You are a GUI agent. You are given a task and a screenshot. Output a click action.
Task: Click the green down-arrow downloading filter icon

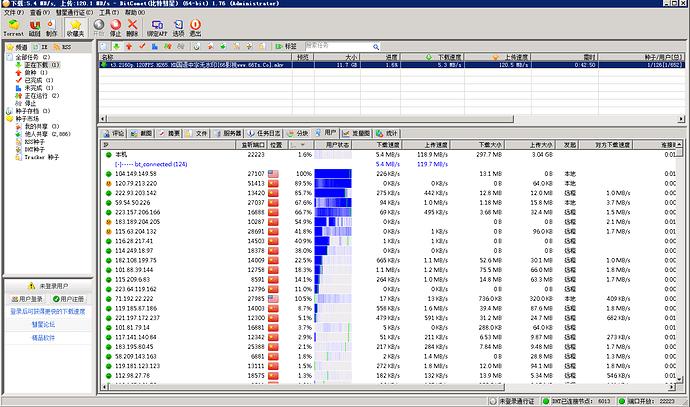coord(116,46)
